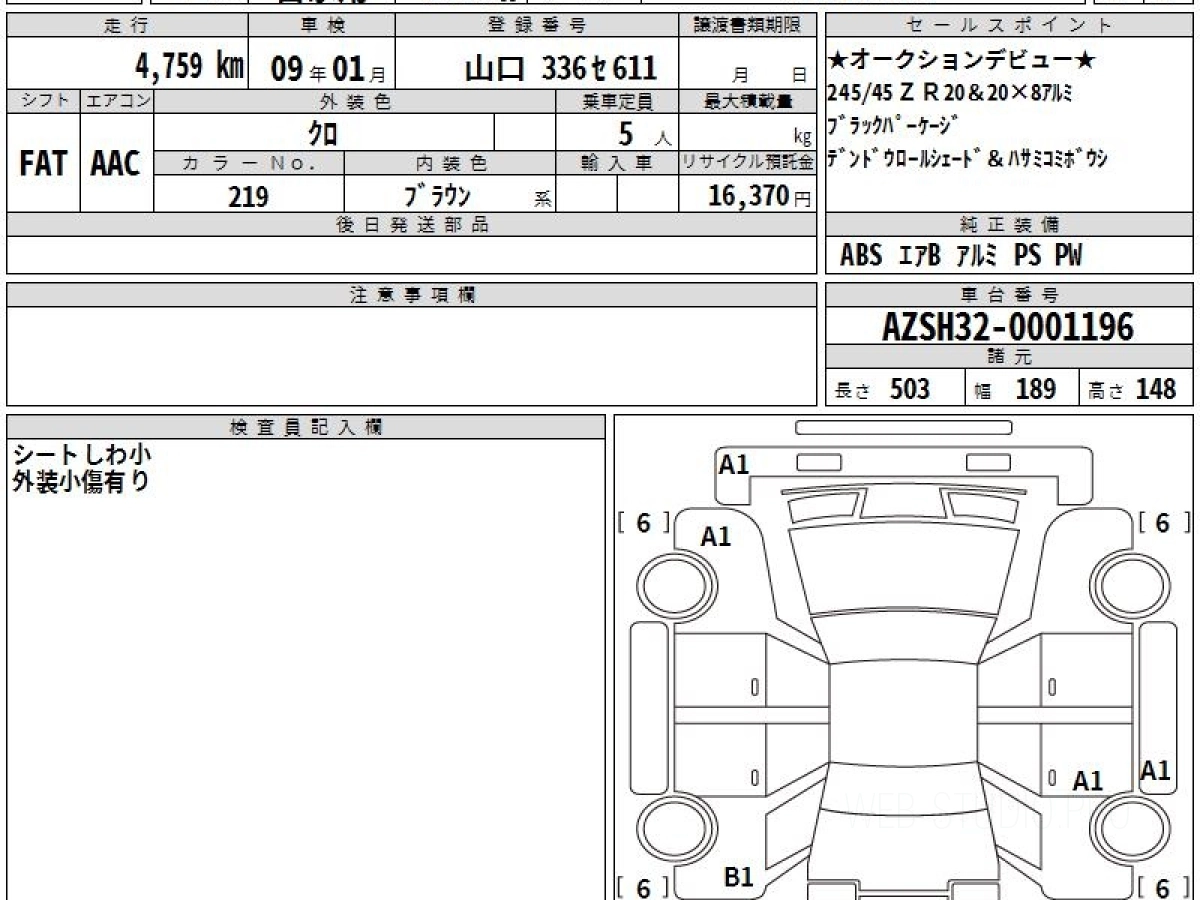Select the FAT shift type value
Screen dimensions: 1200x900
[43, 164]
